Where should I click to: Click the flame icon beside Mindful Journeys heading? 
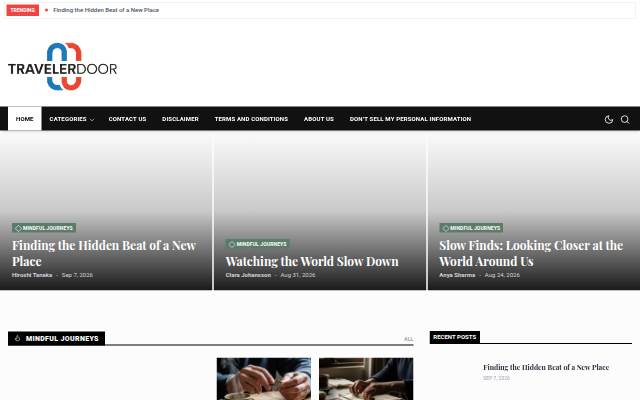click(18, 338)
